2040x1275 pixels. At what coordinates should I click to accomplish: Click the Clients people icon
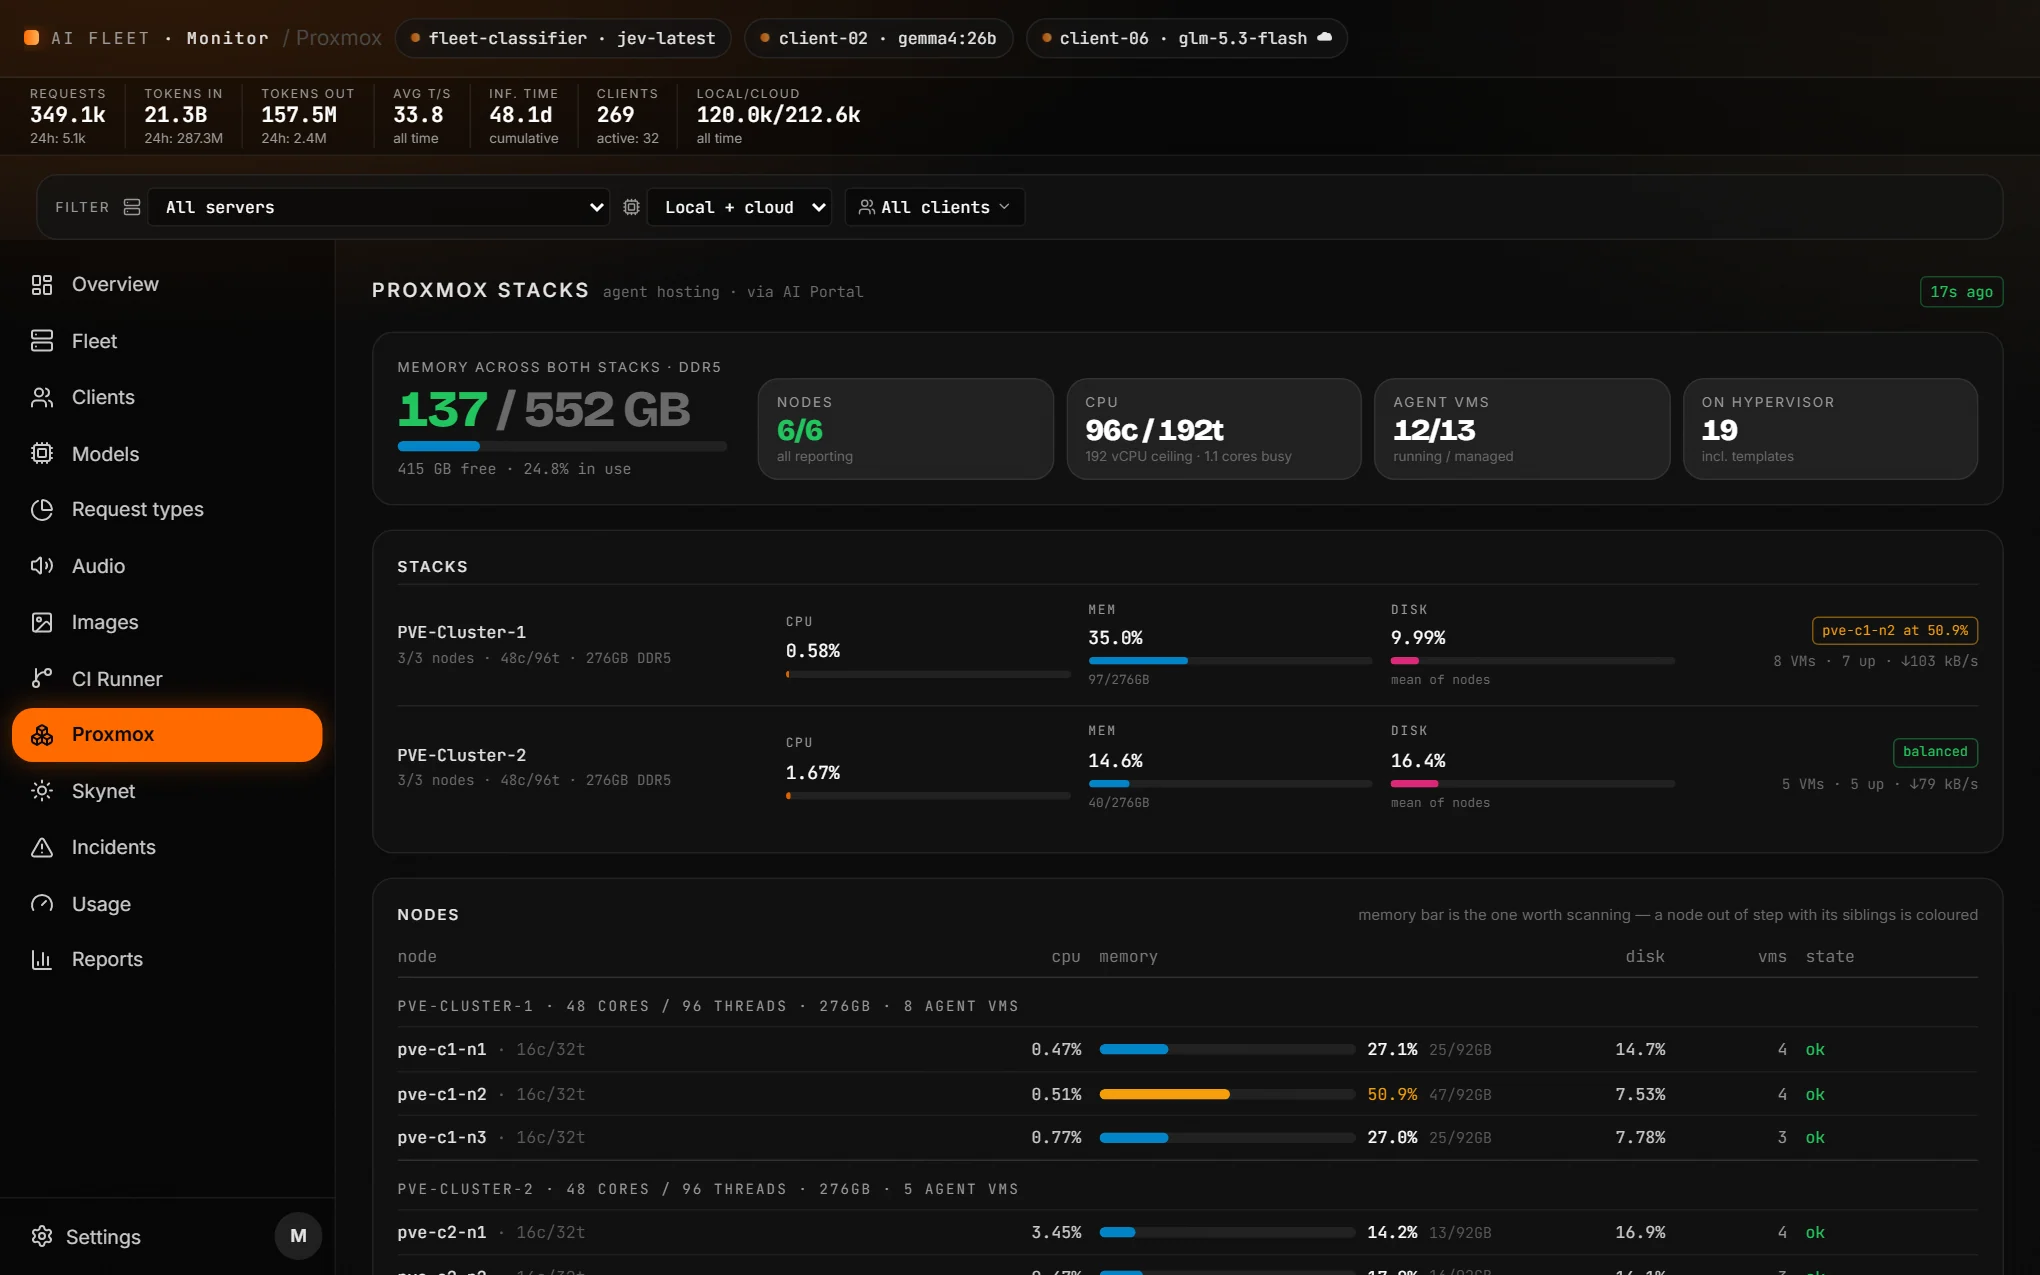[41, 398]
